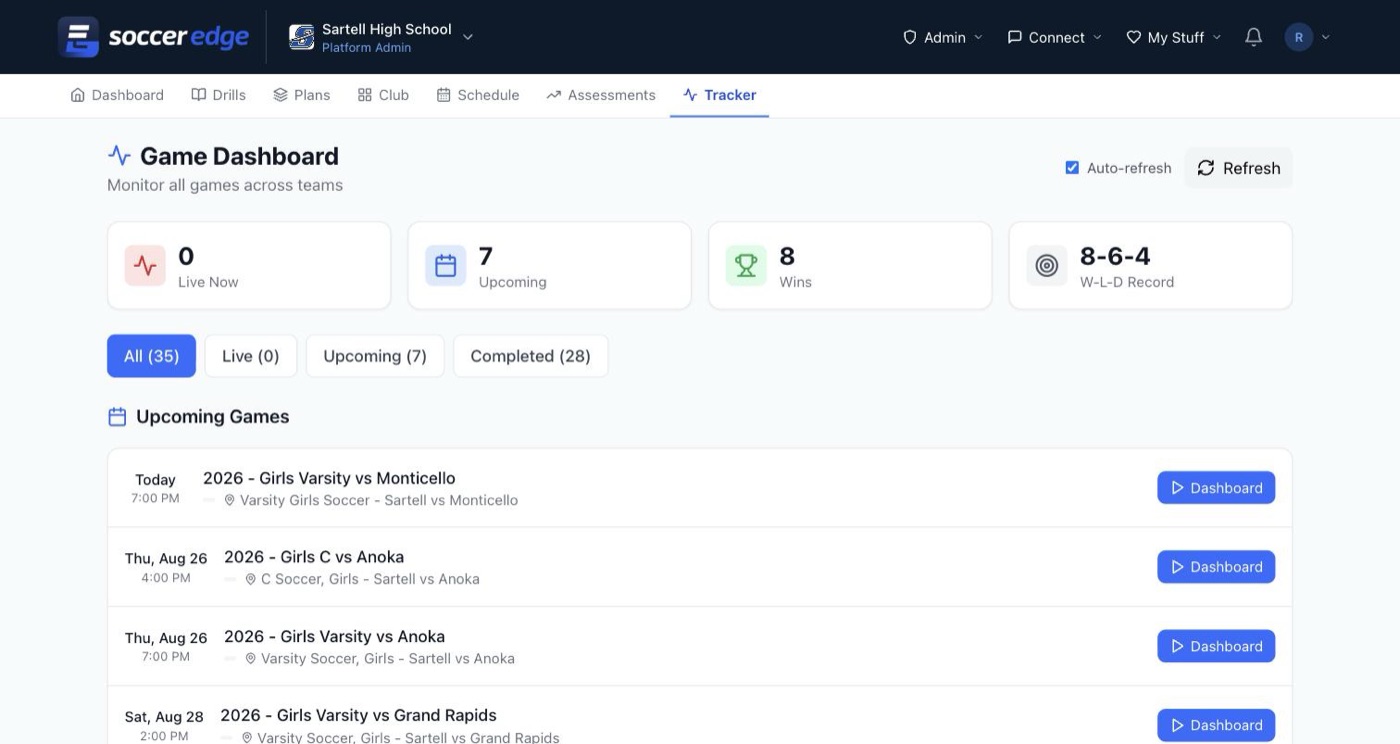Go to the Dashboard nav tab
This screenshot has width=1400, height=744.
click(117, 95)
